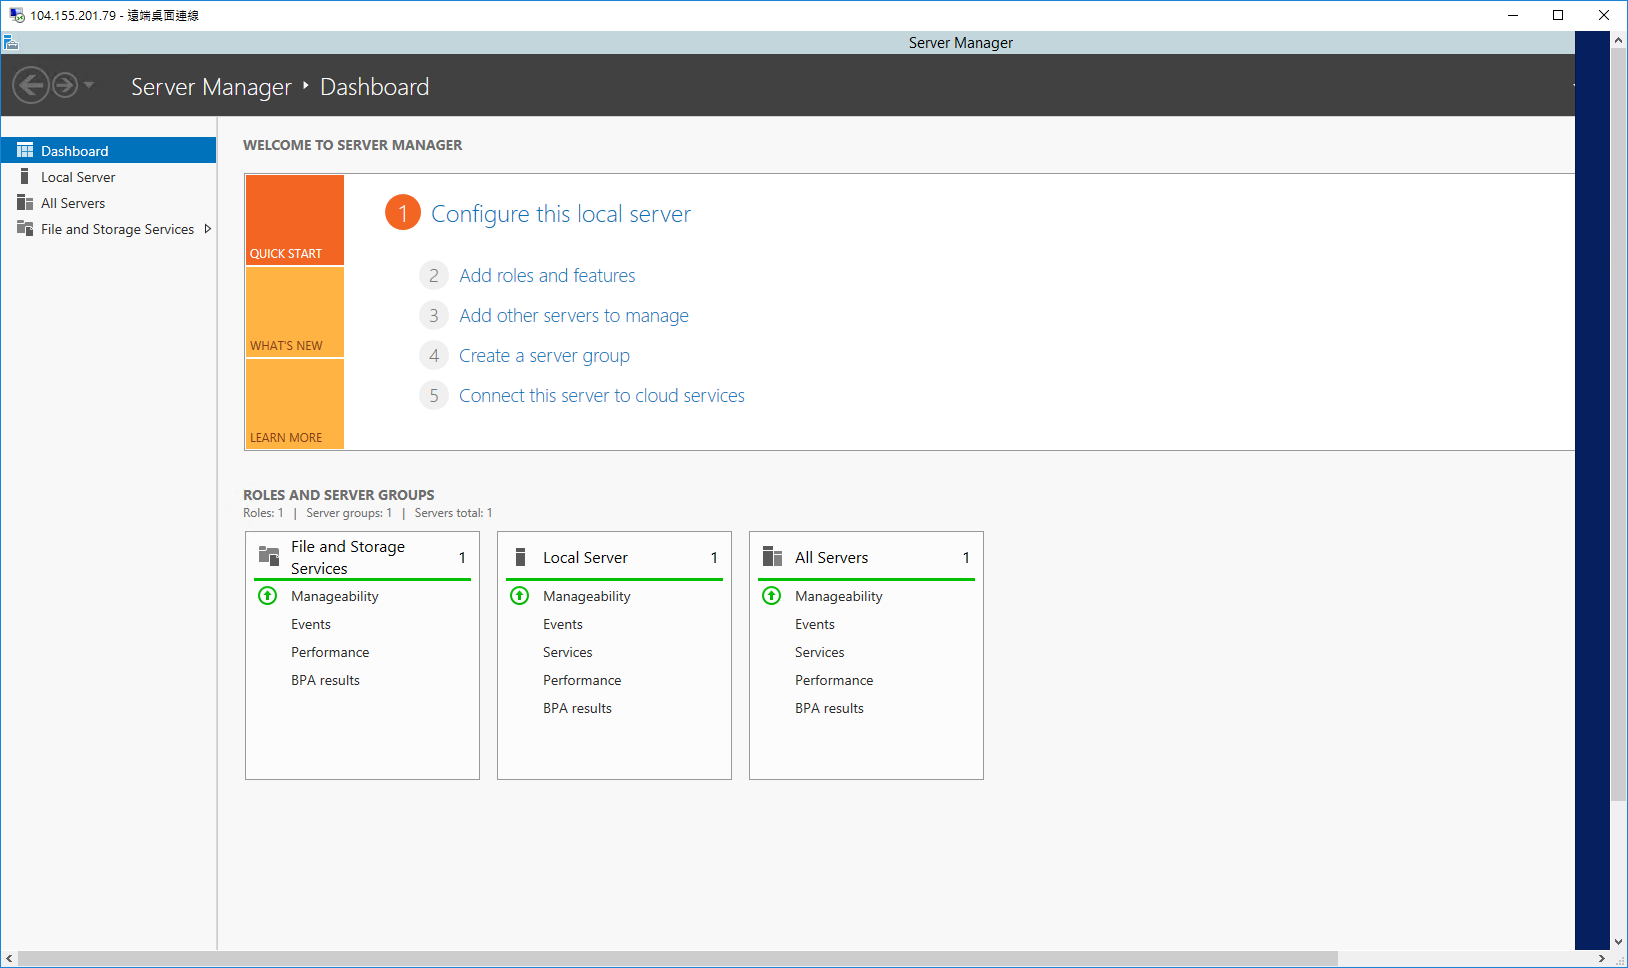Image resolution: width=1628 pixels, height=968 pixels.
Task: Click count 1 on All Servers tile
Action: [966, 558]
